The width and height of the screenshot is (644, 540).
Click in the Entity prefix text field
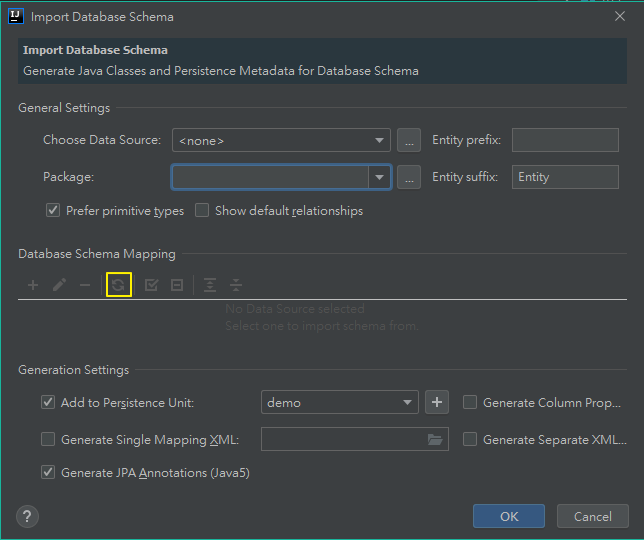click(565, 140)
